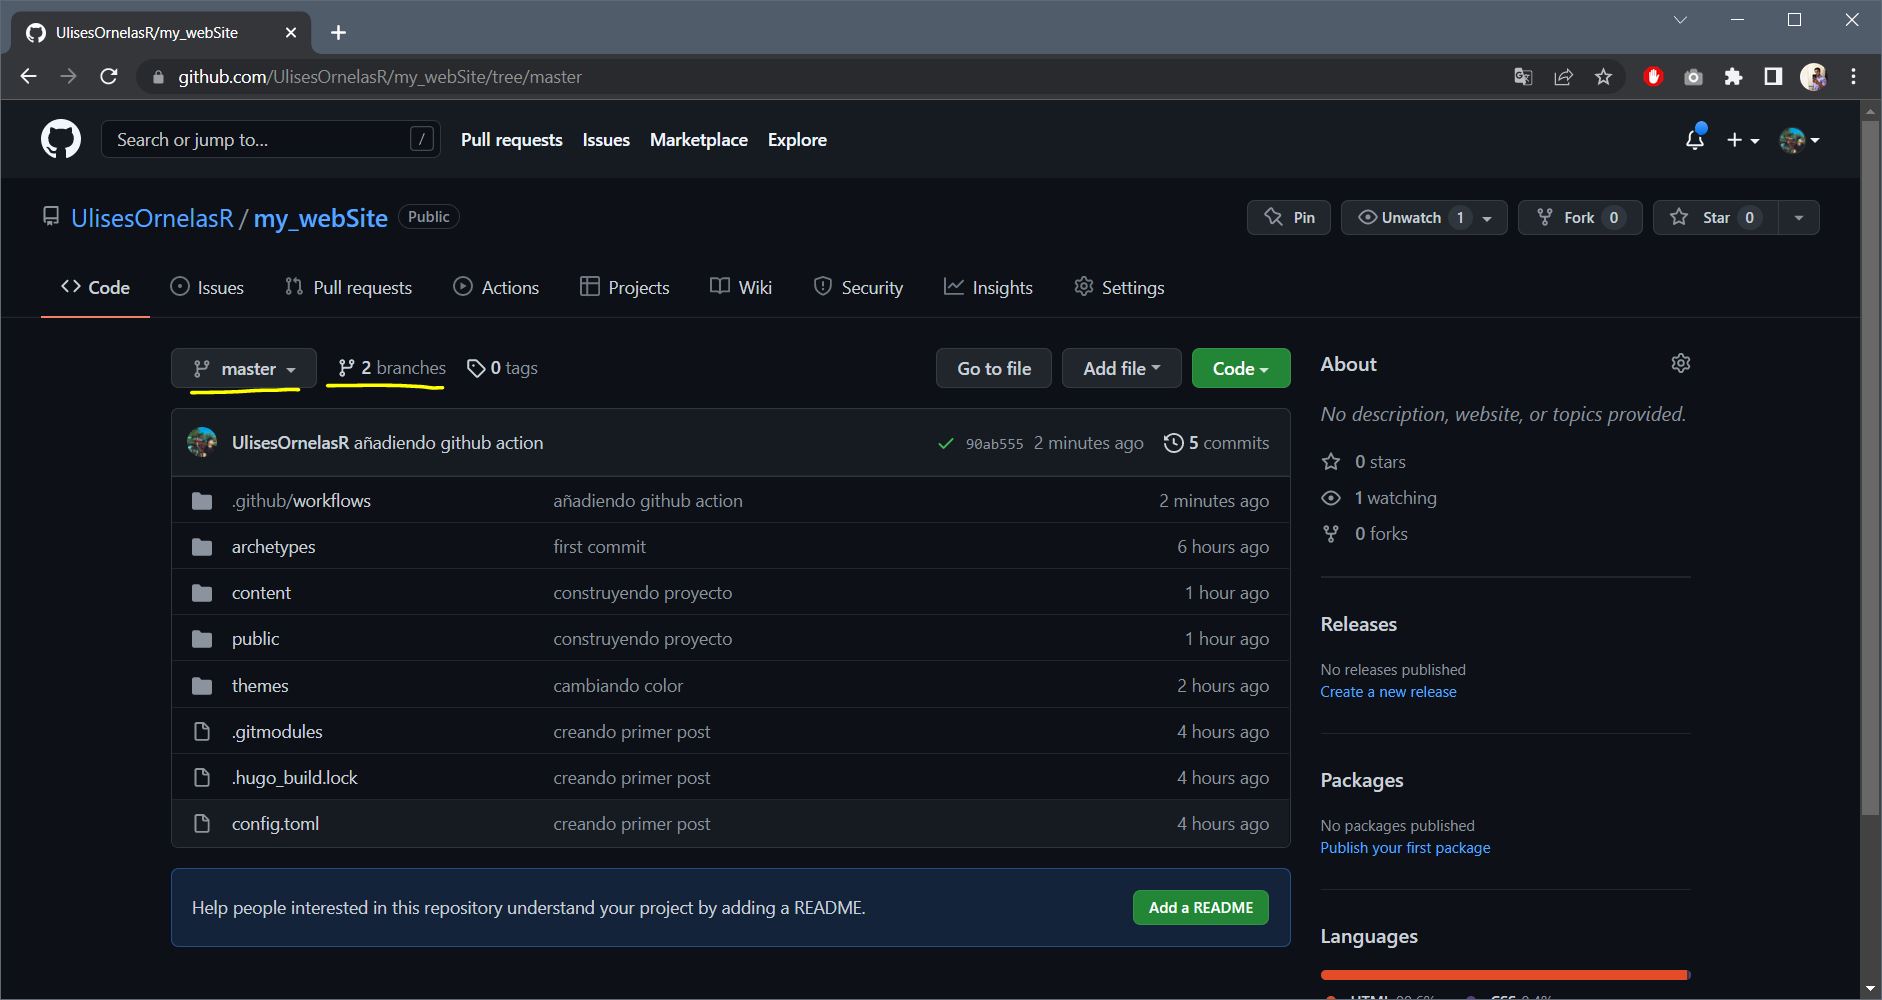Viewport: 1882px width, 1000px height.
Task: Switch to the Issues repository tab
Action: tap(207, 288)
